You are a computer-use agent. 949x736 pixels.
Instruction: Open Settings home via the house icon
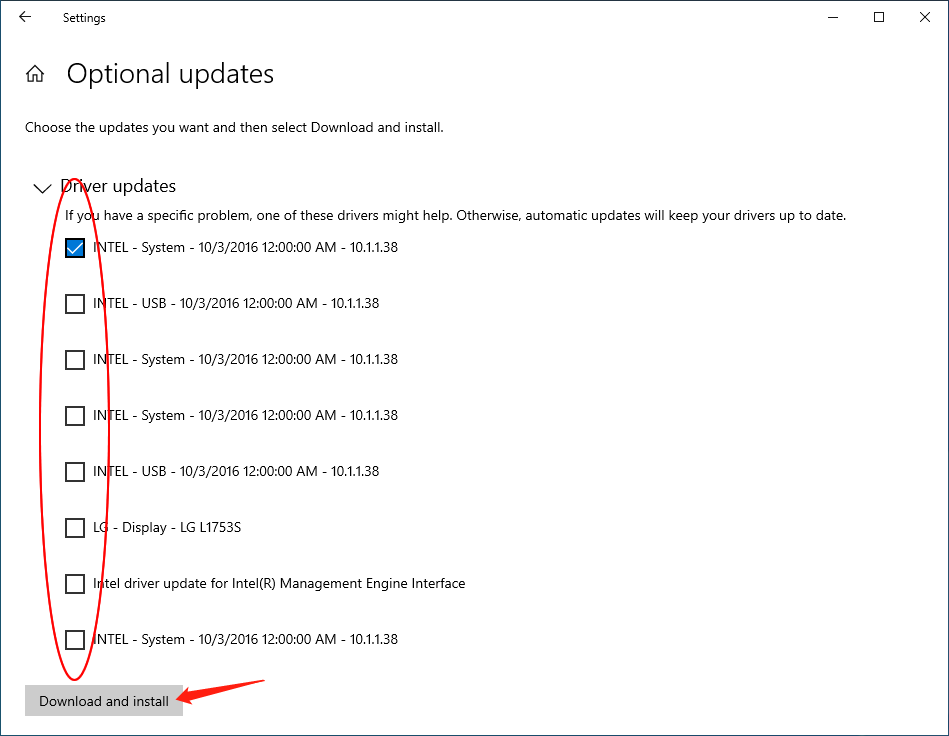(x=35, y=74)
